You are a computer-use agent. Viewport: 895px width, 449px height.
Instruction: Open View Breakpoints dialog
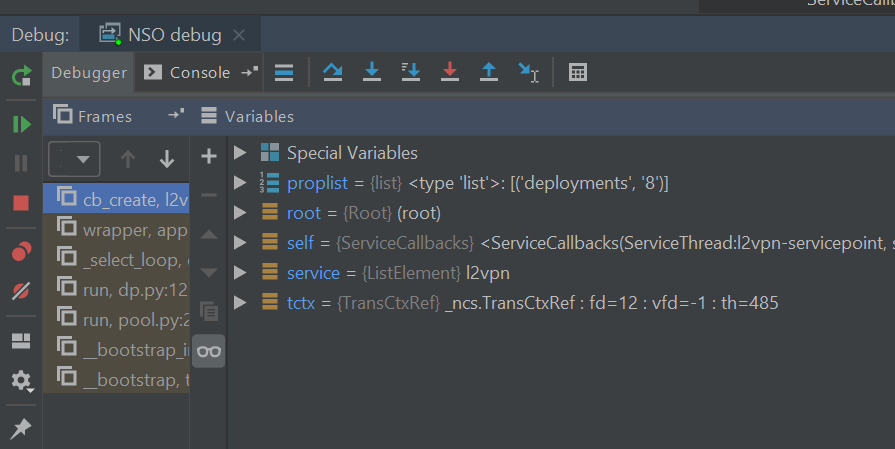tap(21, 251)
